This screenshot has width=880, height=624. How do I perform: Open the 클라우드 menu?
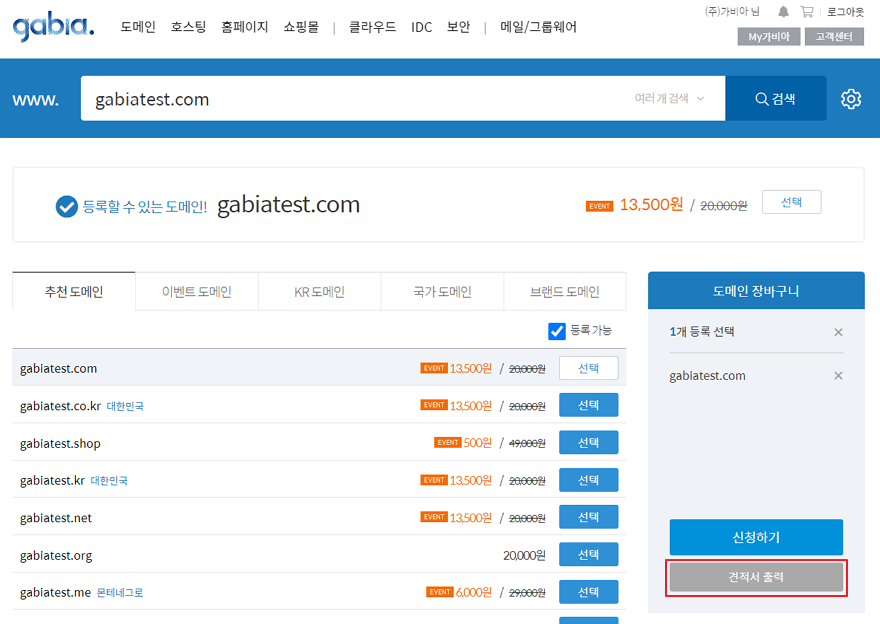coord(373,27)
